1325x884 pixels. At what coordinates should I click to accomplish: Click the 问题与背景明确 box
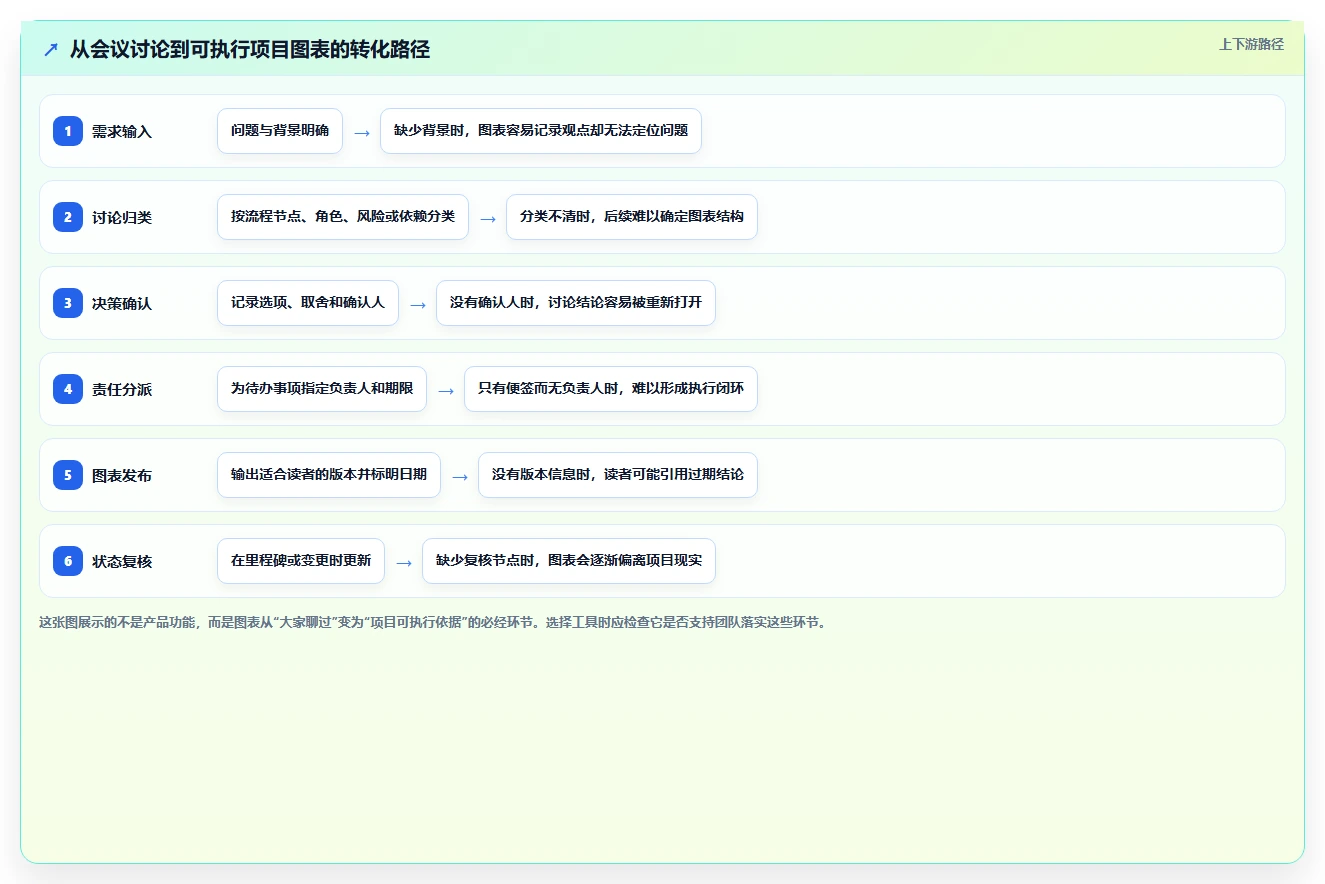[x=280, y=131]
